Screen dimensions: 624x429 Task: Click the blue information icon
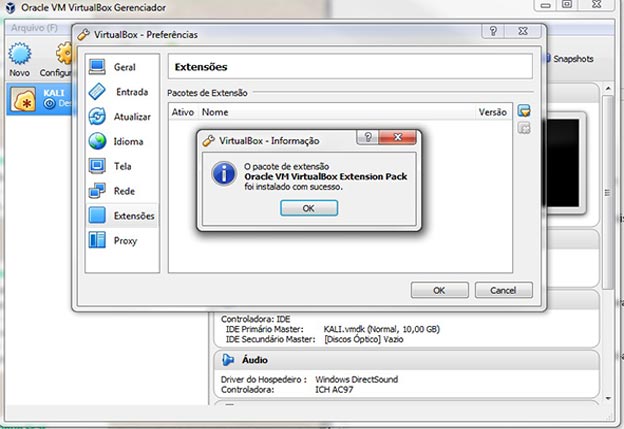224,174
